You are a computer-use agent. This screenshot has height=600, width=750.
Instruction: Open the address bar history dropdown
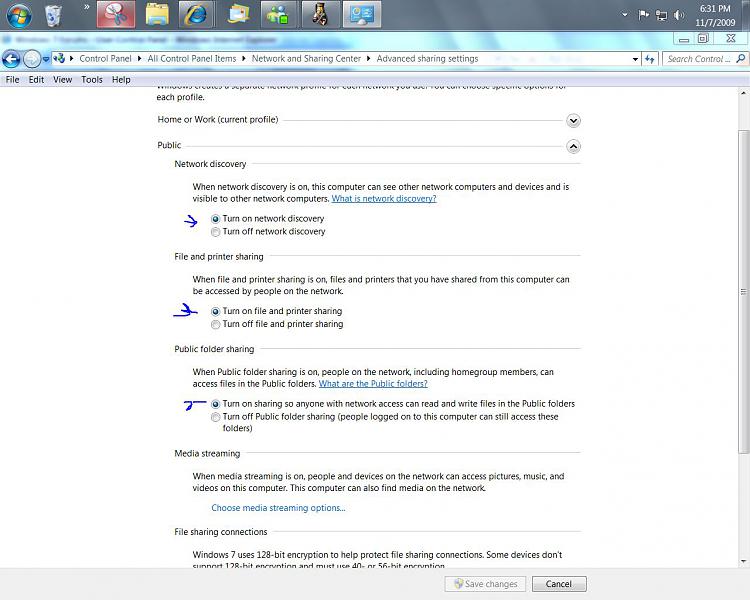pyautogui.click(x=635, y=59)
